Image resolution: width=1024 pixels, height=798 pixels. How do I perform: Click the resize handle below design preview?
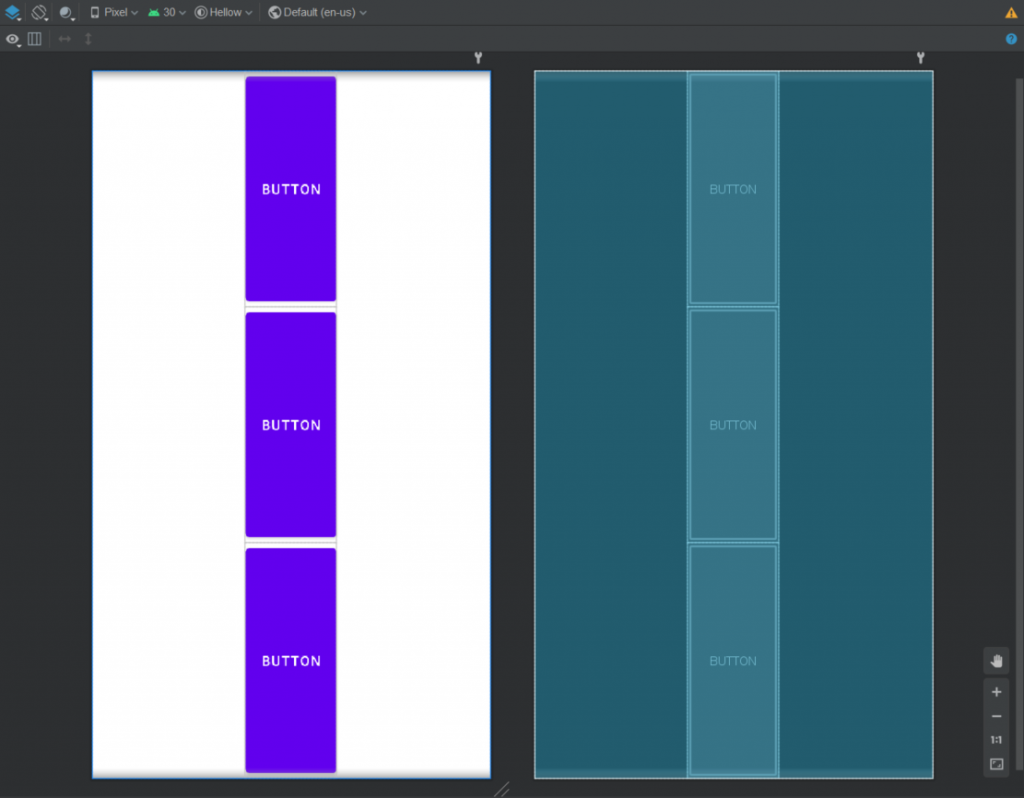(x=502, y=790)
